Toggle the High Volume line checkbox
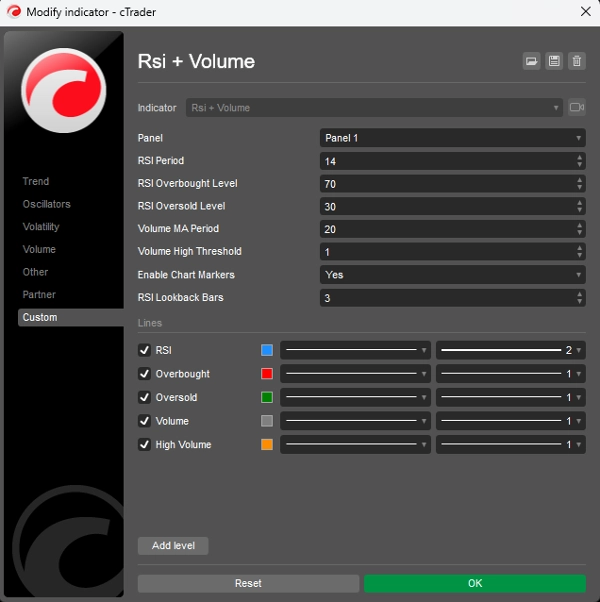The image size is (600, 602). click(144, 445)
